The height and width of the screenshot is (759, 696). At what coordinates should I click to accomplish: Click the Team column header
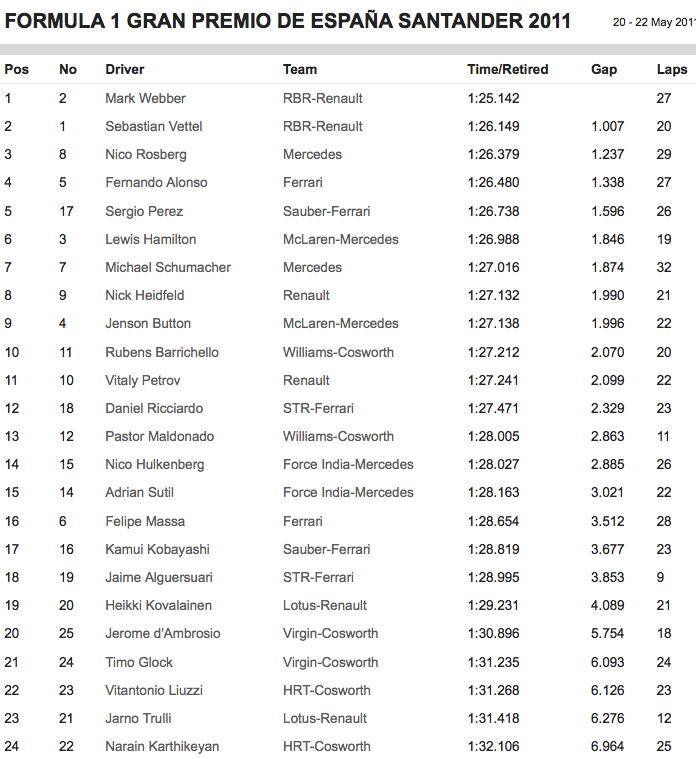pyautogui.click(x=300, y=70)
